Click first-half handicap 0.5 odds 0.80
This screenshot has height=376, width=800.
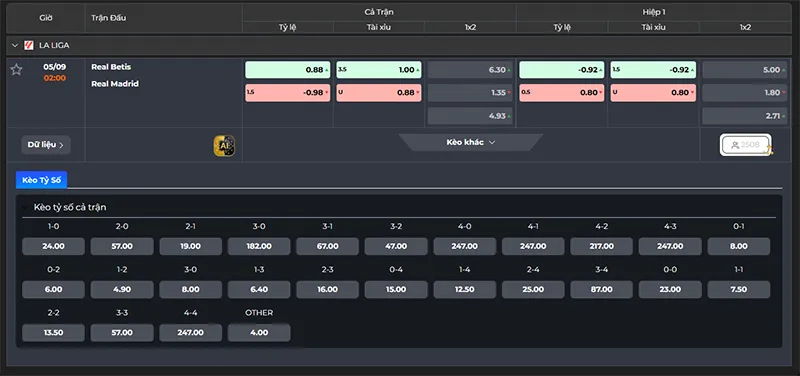562,93
